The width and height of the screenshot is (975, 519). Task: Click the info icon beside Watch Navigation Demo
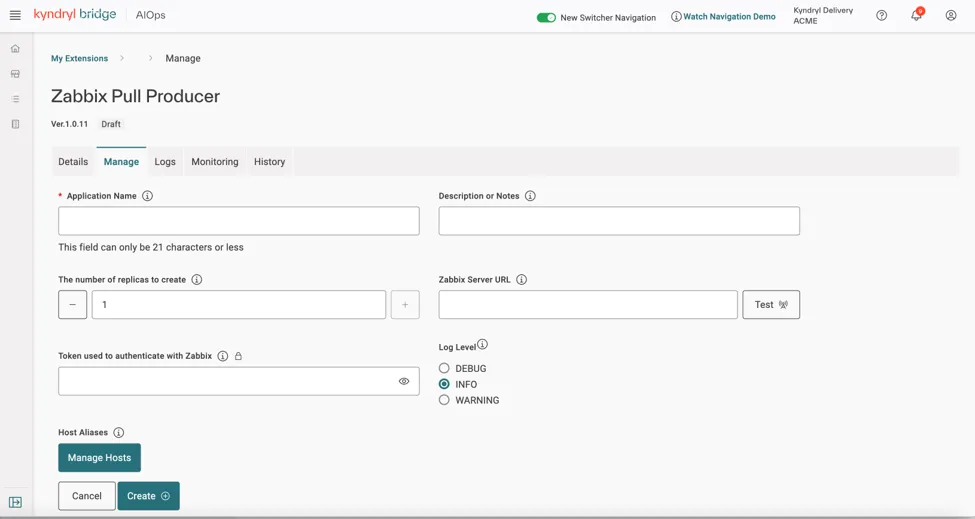click(676, 17)
